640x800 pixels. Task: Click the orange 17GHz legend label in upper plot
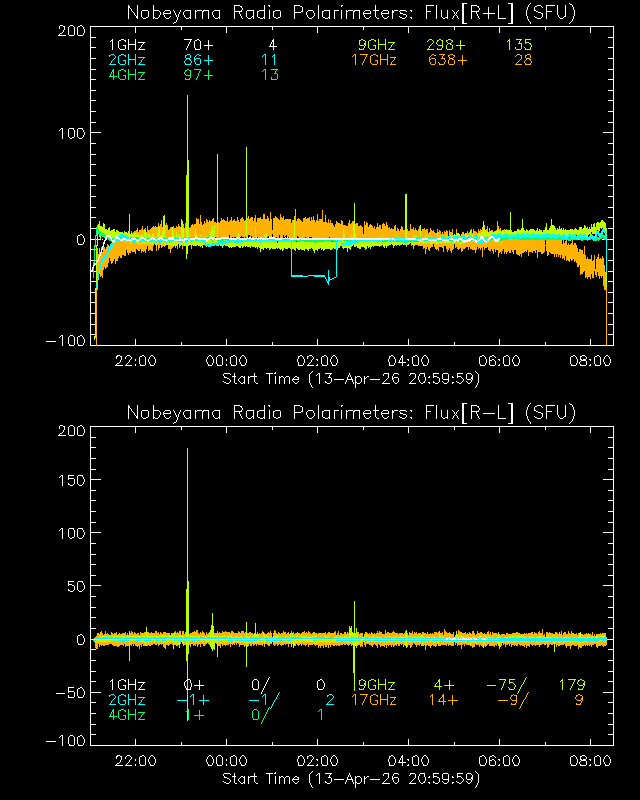[x=373, y=60]
